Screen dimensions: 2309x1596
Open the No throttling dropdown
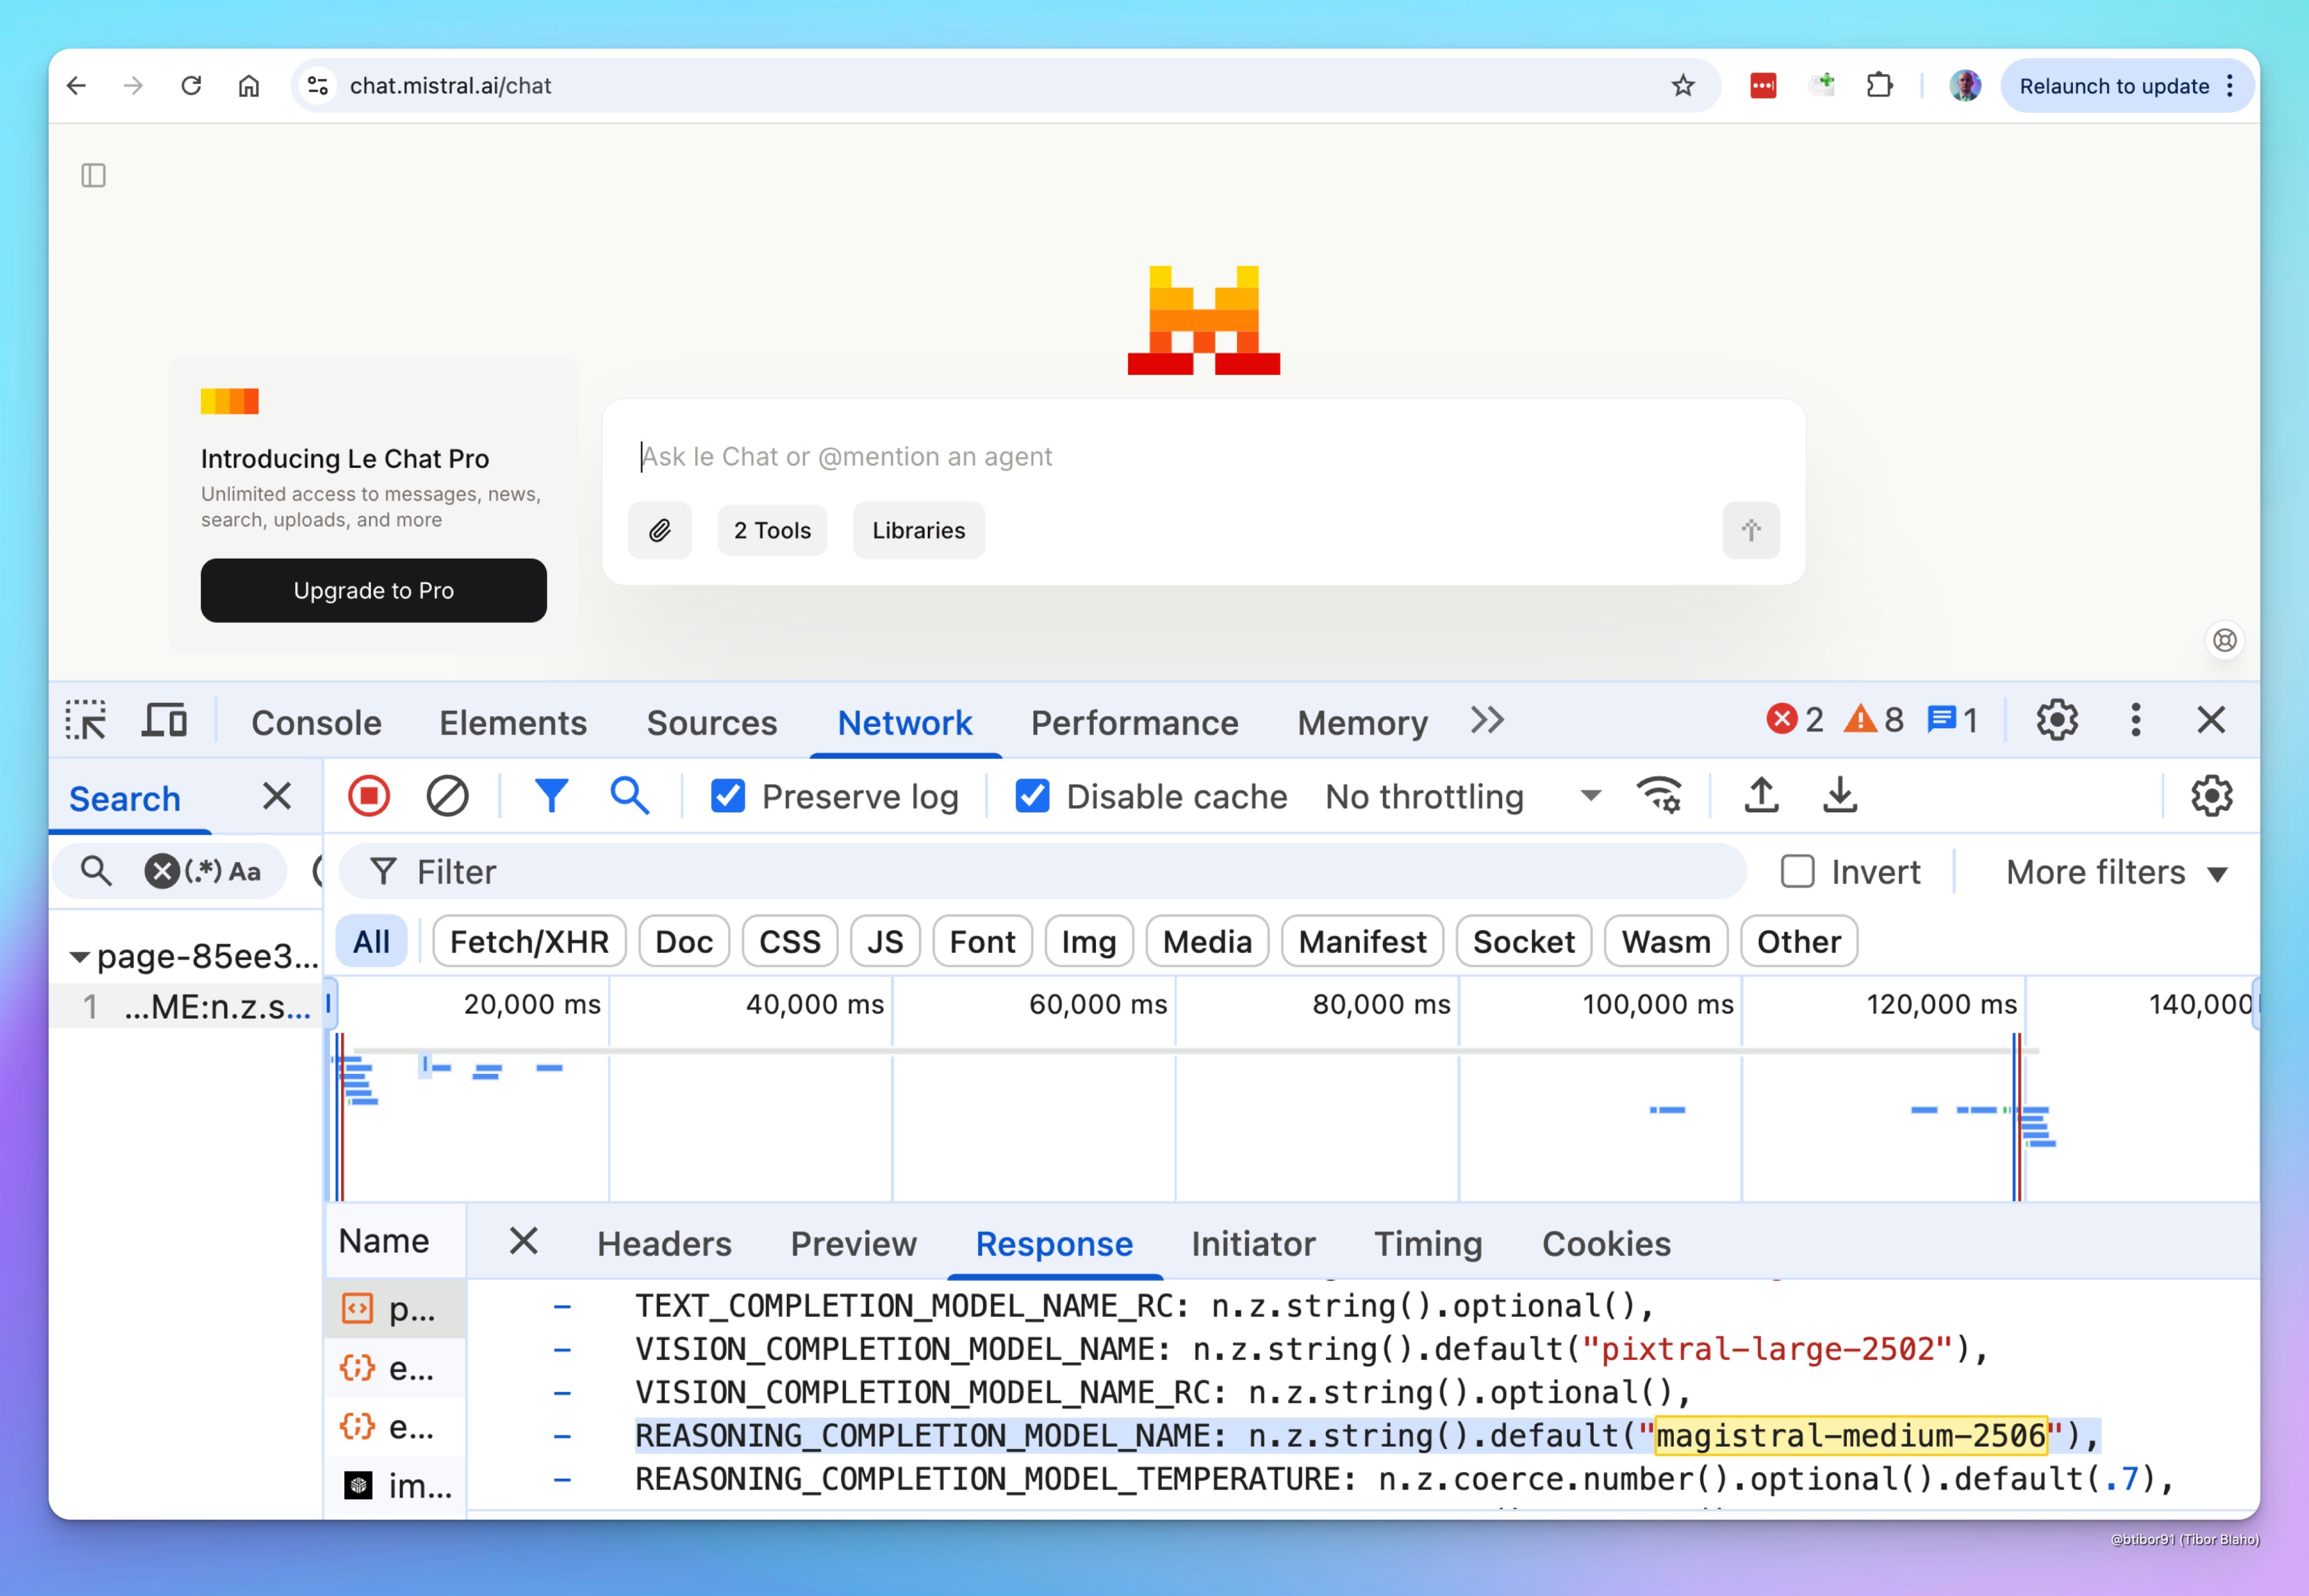tap(1463, 797)
